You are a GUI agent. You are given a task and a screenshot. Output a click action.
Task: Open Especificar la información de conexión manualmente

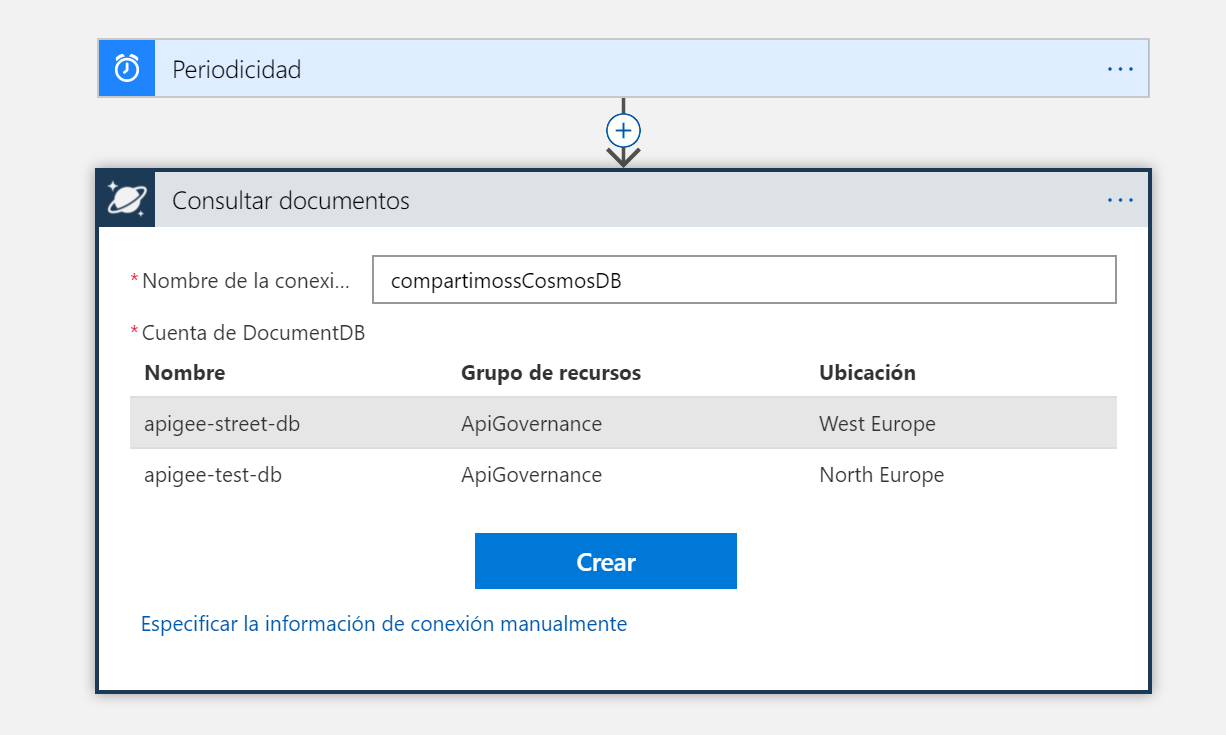click(383, 623)
